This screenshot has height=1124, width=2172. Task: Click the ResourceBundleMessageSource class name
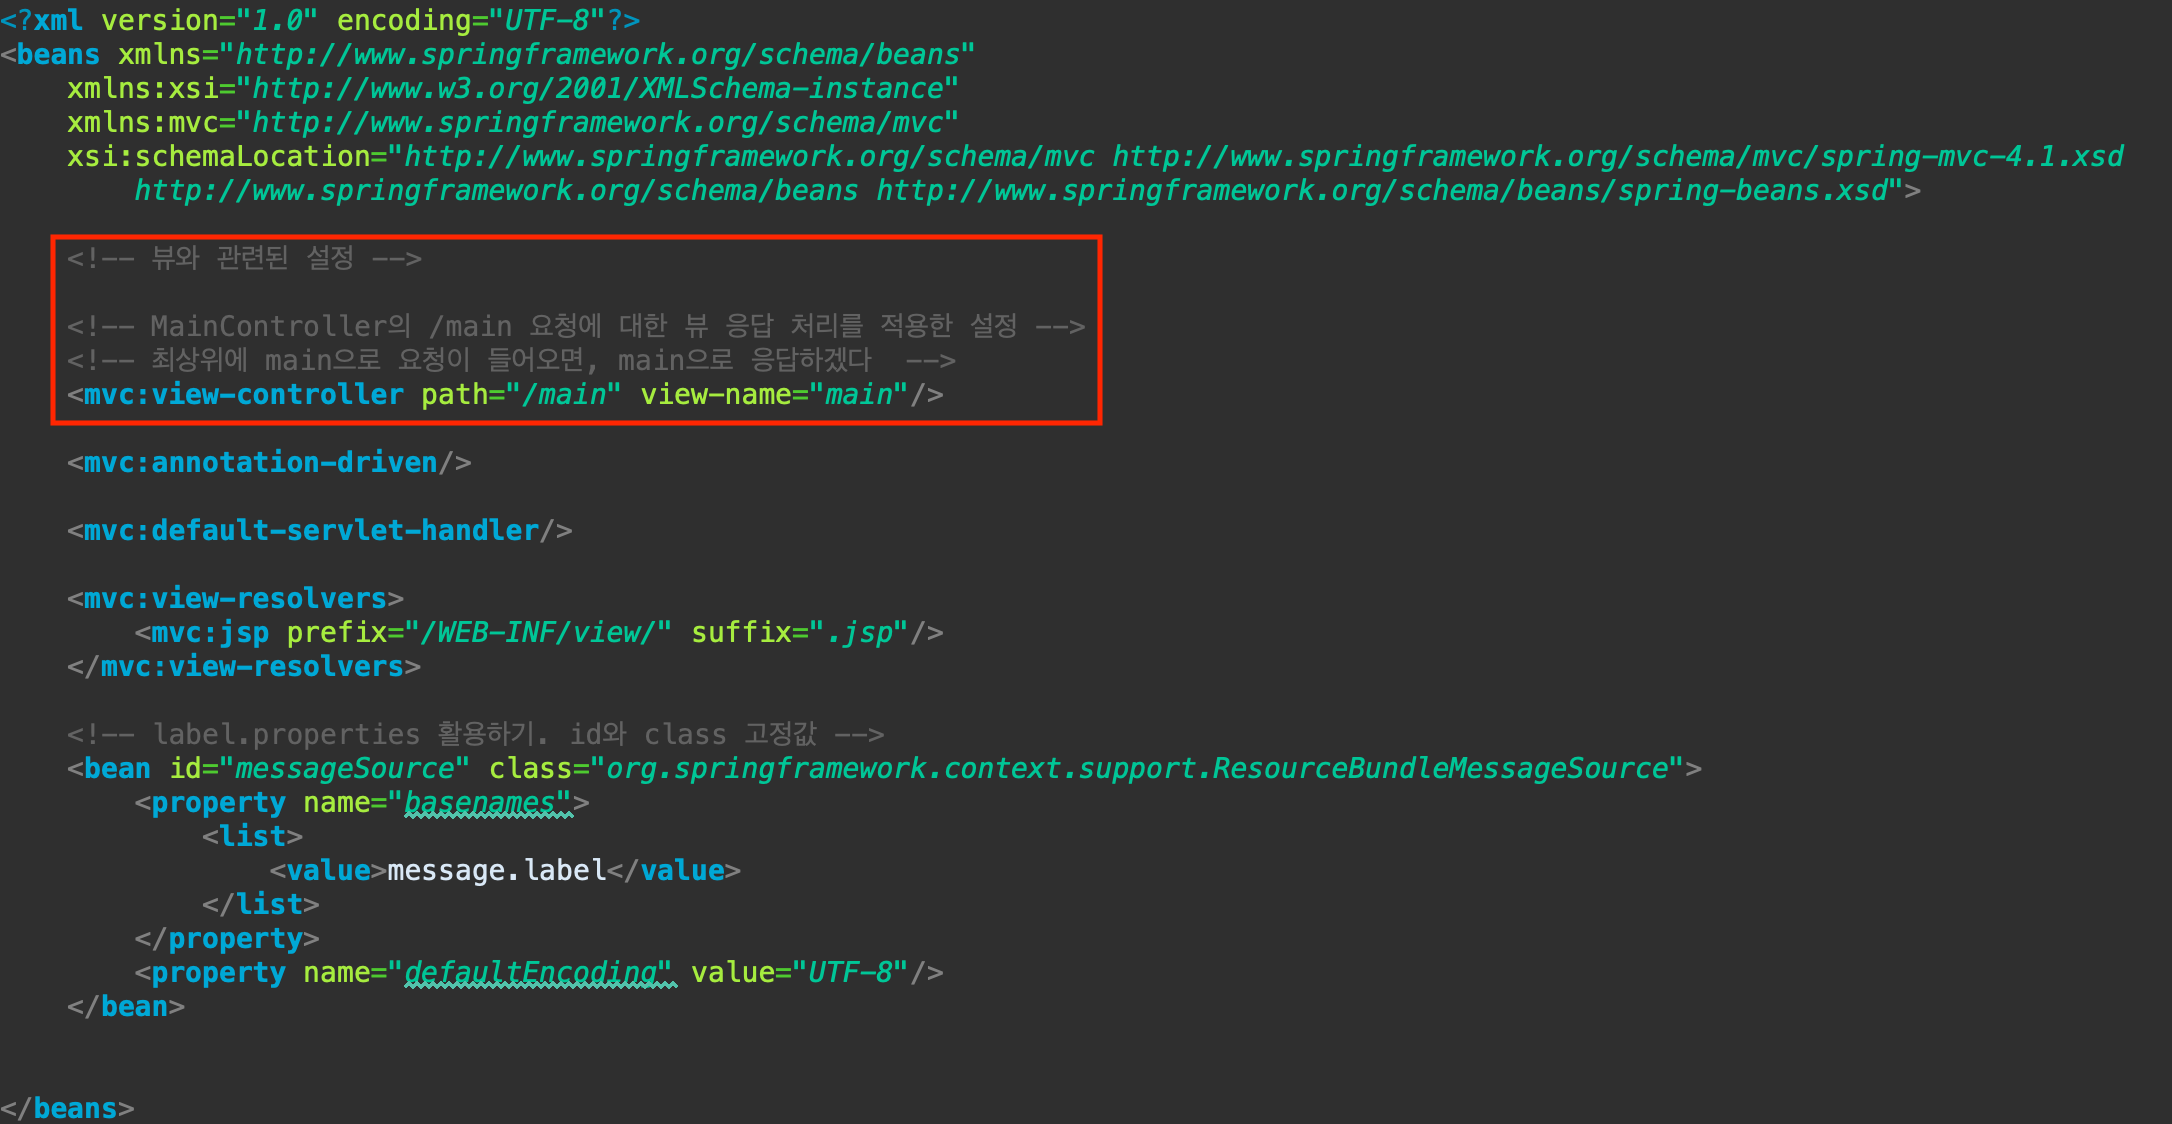[1440, 769]
